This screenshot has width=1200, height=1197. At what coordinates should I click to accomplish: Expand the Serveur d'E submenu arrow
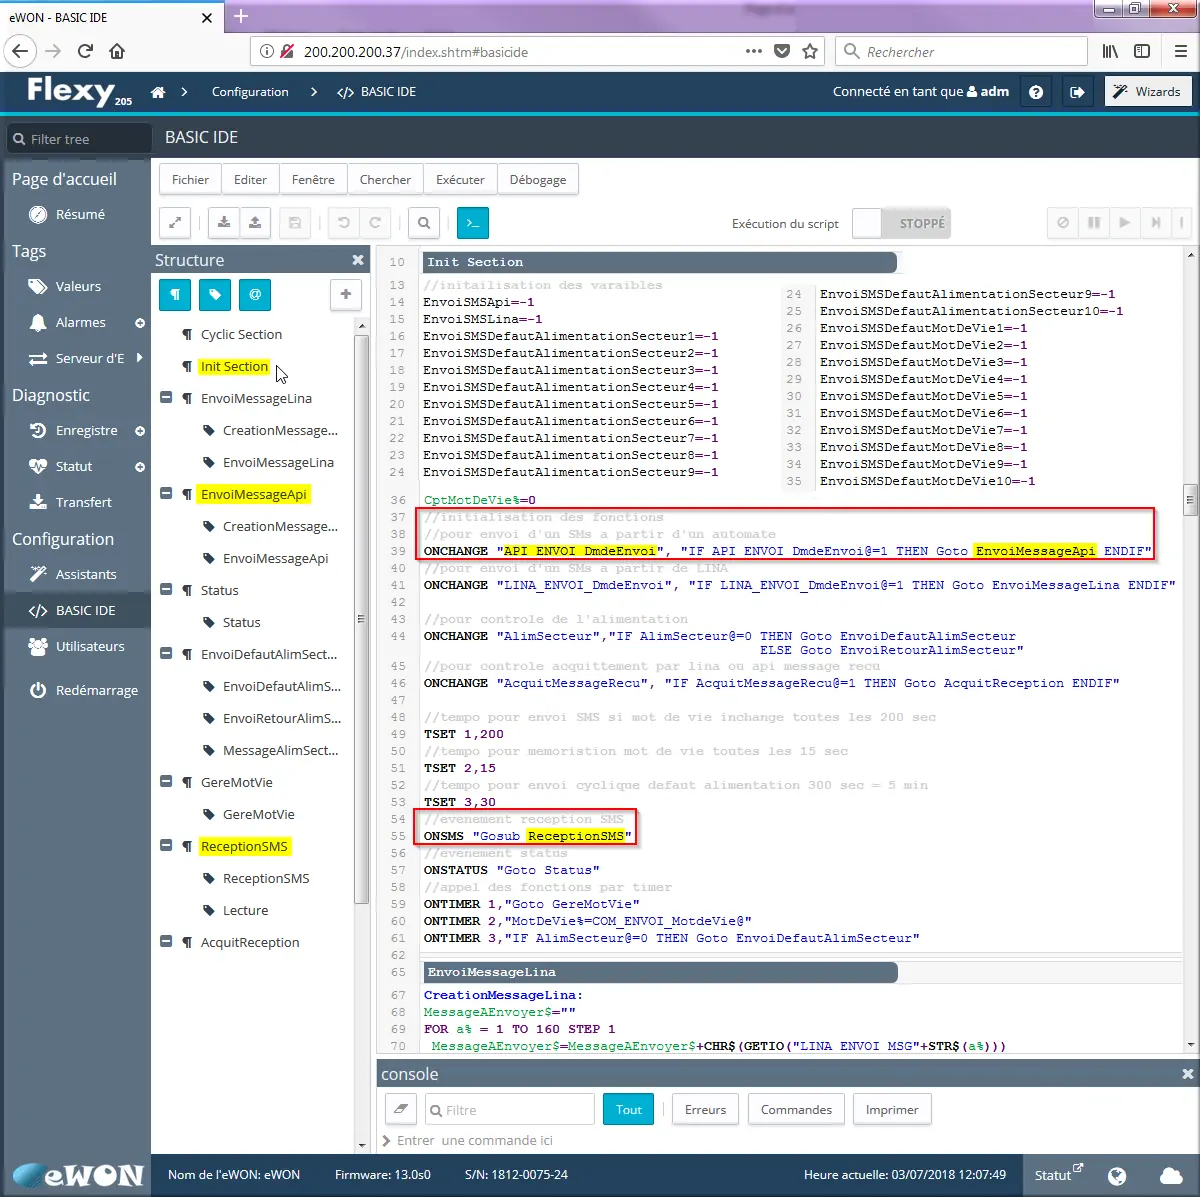coord(139,358)
